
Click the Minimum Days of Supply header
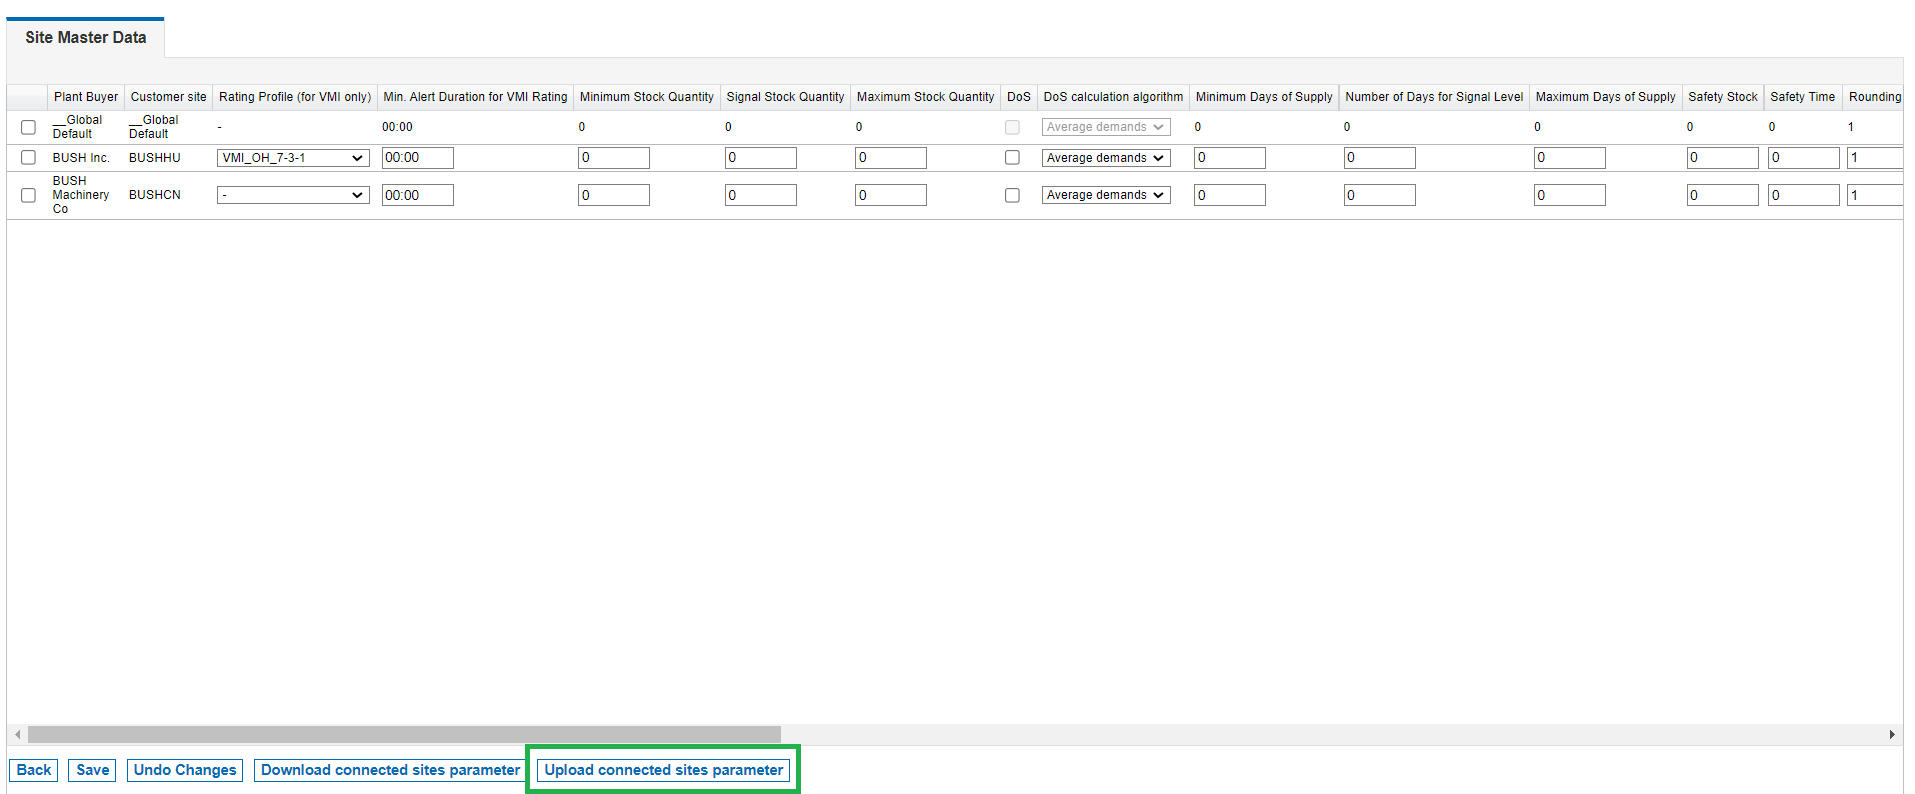click(x=1264, y=97)
